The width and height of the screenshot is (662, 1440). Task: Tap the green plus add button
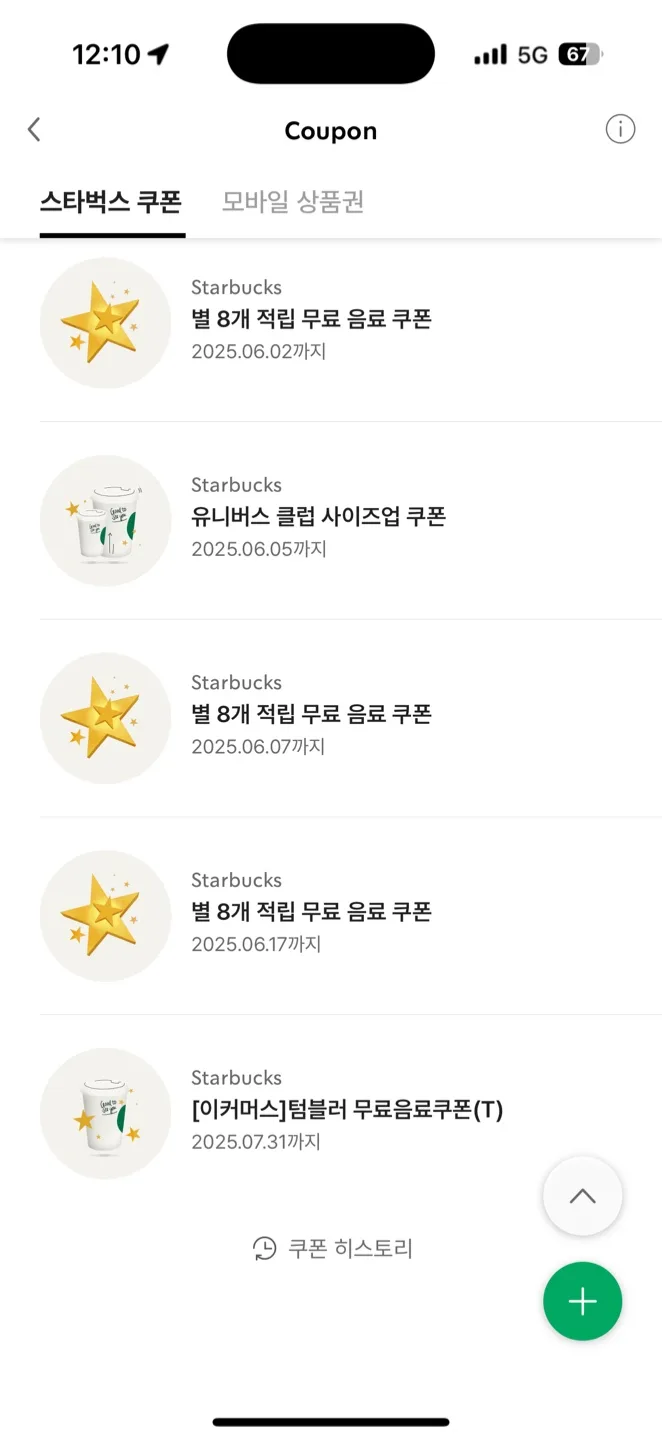582,1301
